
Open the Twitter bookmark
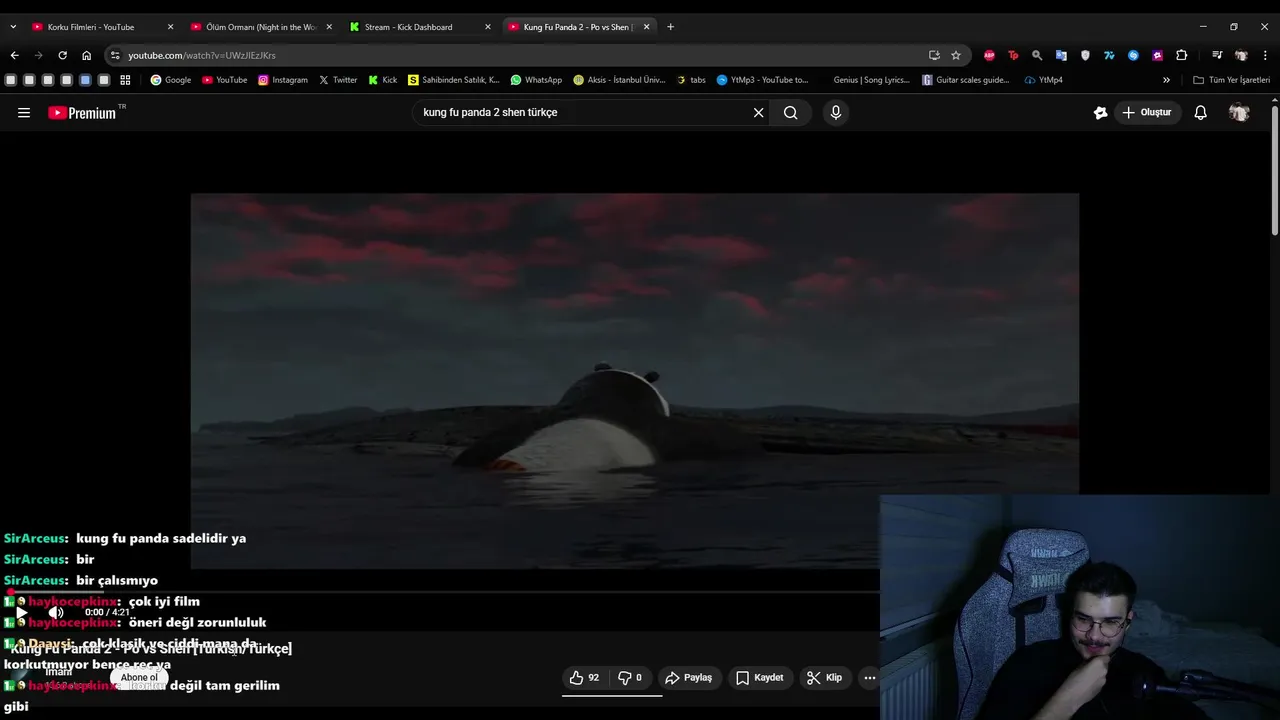coord(338,80)
